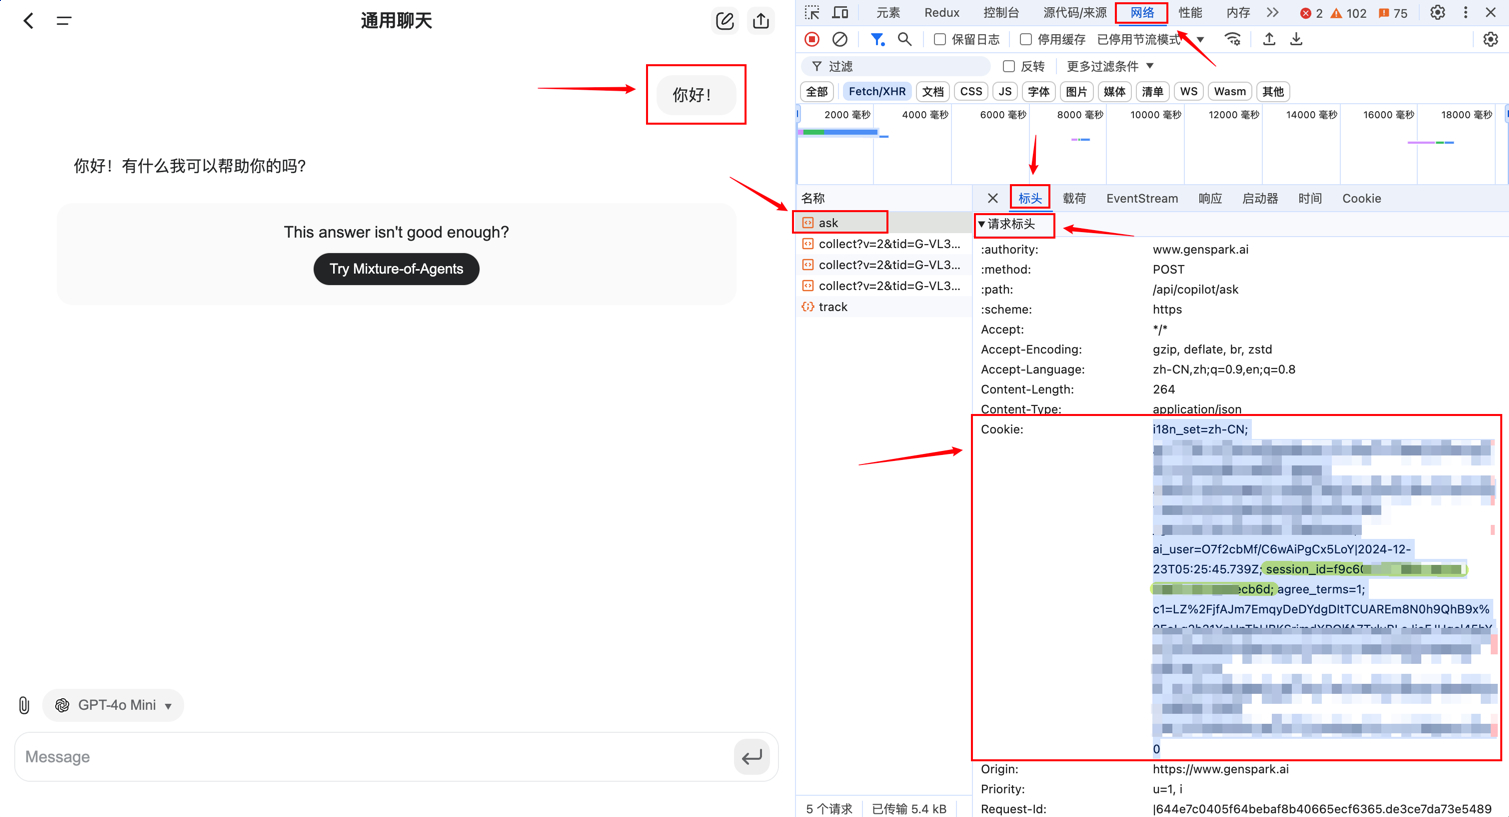
Task: Open the EventStream details tab
Action: point(1142,198)
